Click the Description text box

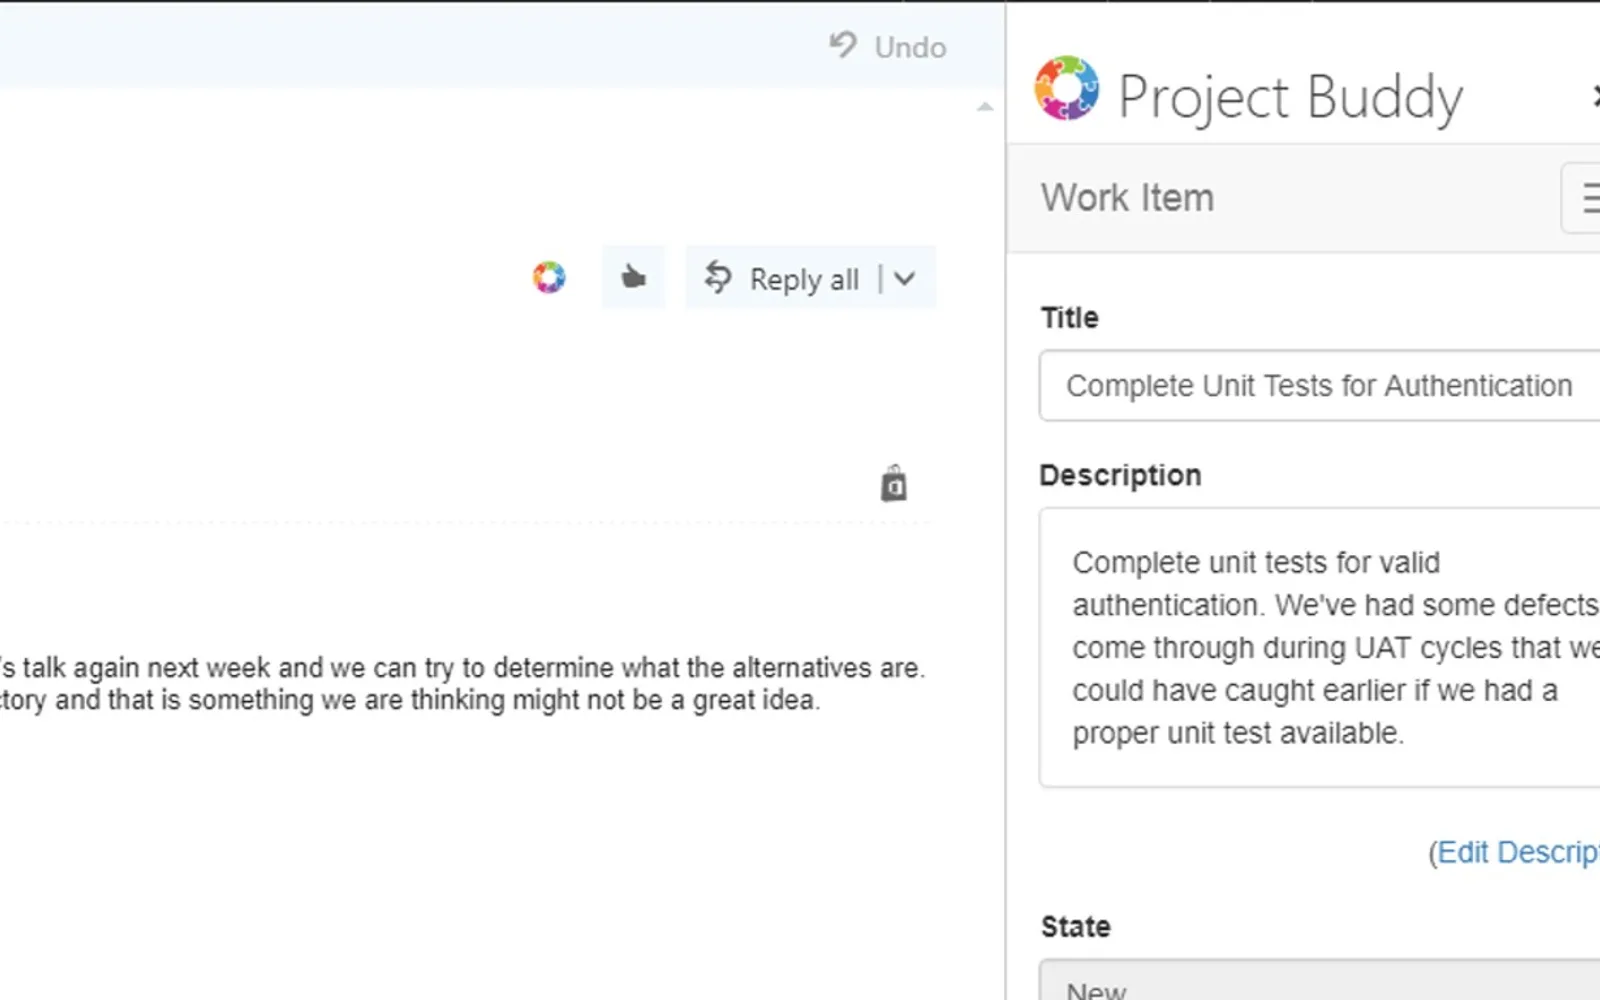(x=1320, y=647)
